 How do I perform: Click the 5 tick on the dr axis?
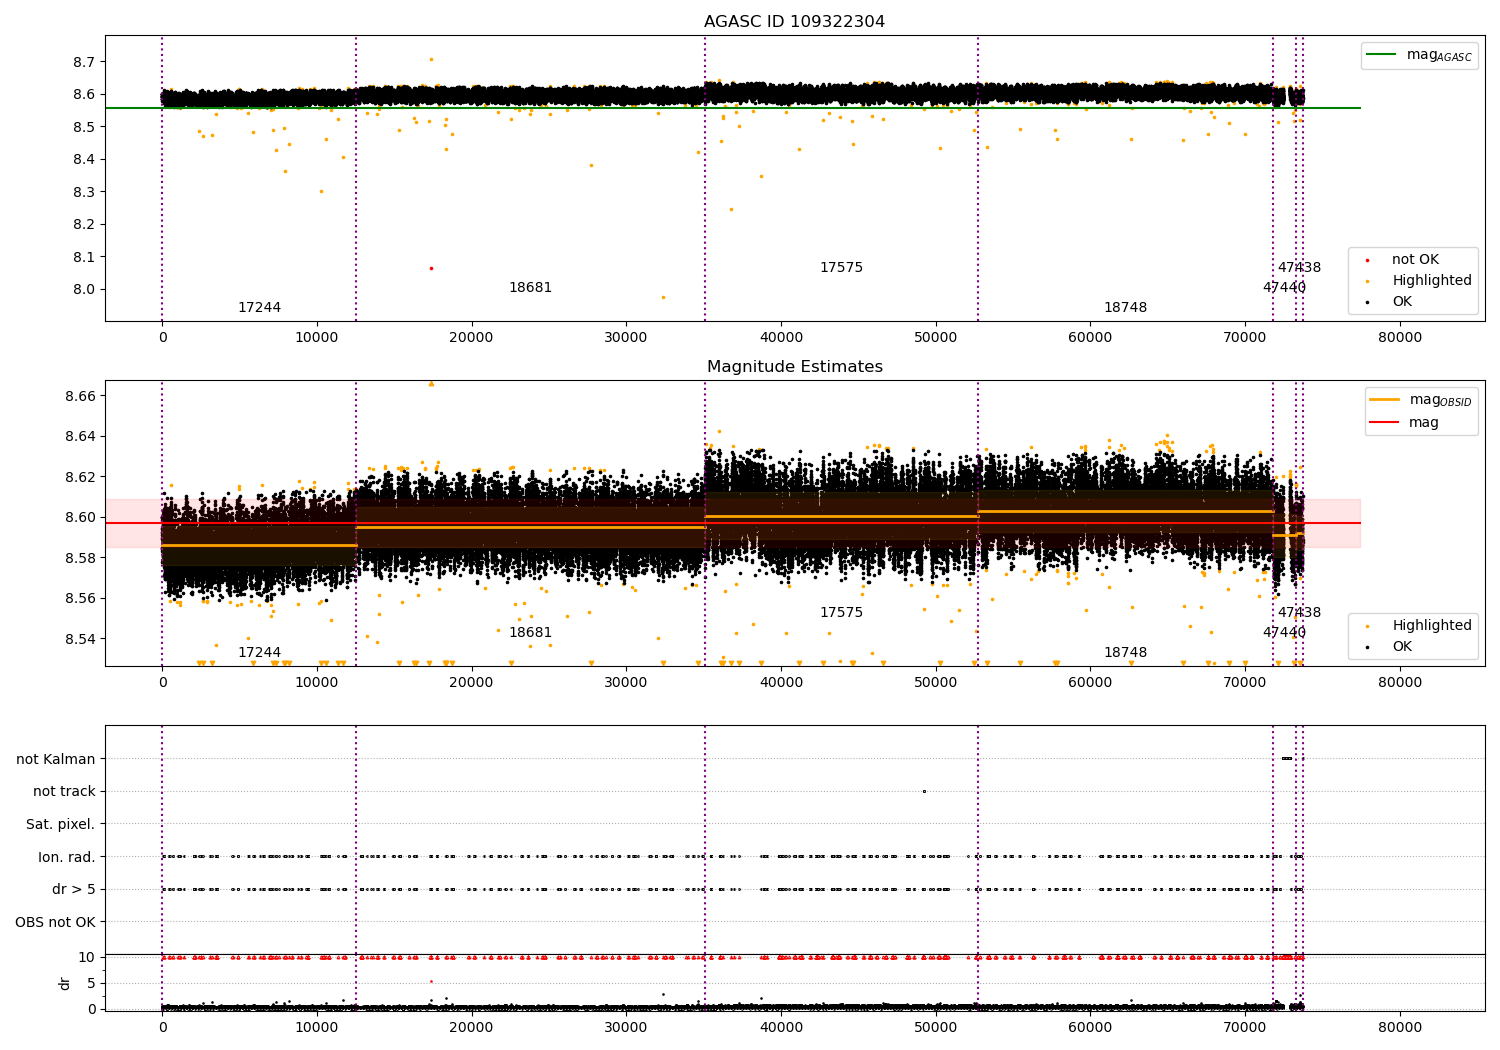(91, 983)
